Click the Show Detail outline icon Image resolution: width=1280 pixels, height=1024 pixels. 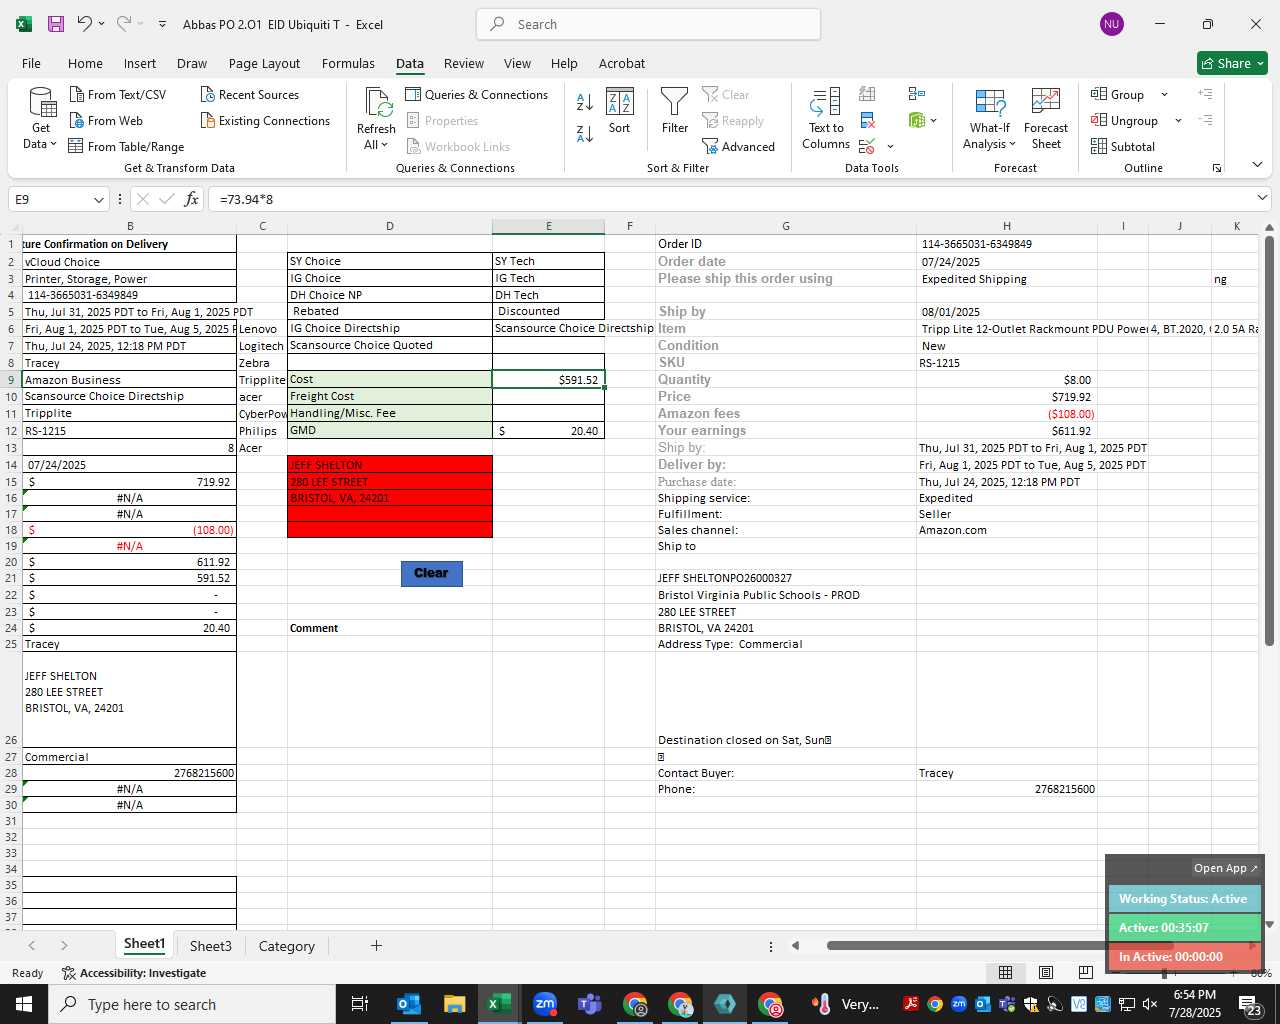tap(1205, 94)
